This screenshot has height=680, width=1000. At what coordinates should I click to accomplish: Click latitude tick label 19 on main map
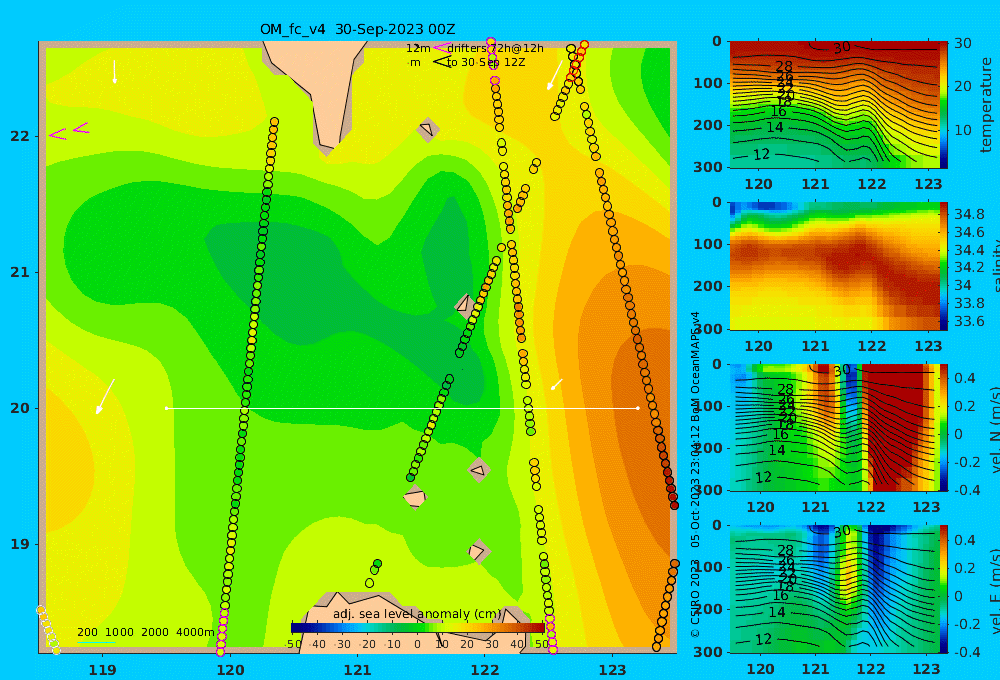pyautogui.click(x=20, y=544)
